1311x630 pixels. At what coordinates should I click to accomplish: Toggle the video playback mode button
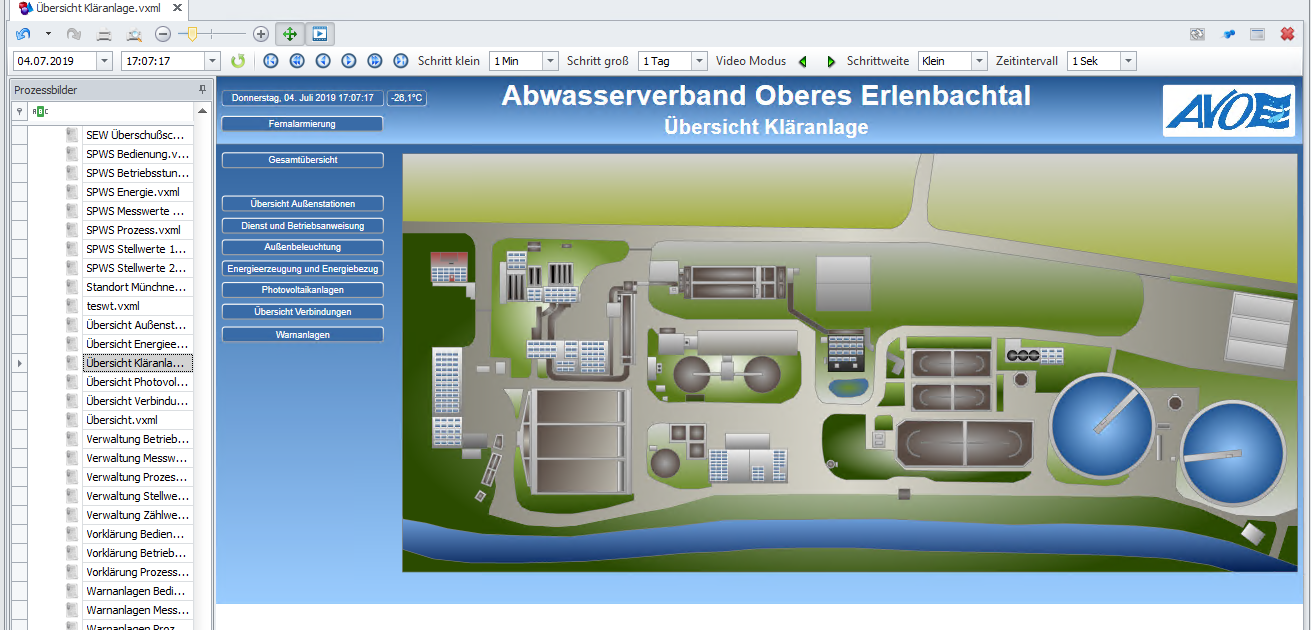tap(319, 34)
